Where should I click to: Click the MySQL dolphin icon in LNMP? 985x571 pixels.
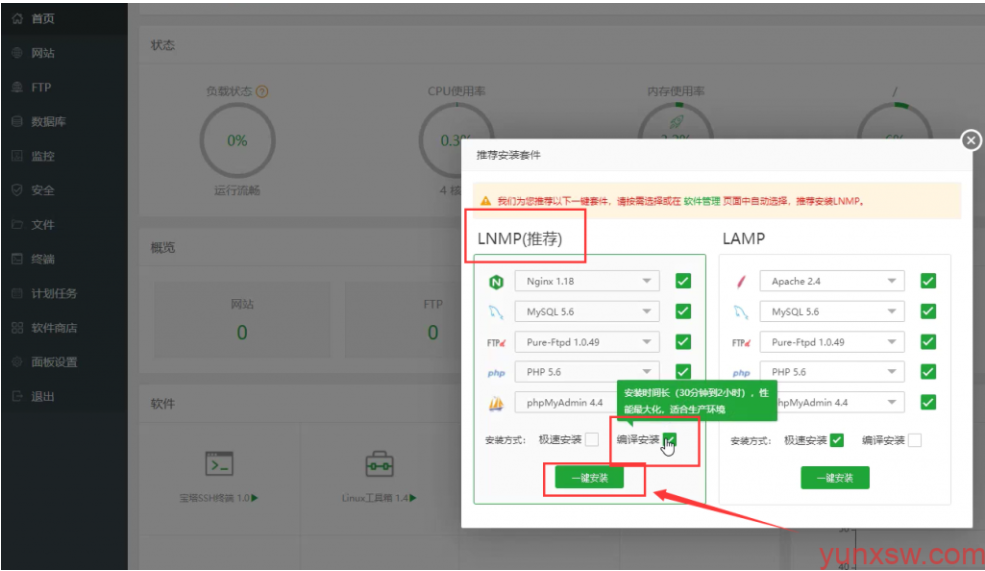[496, 312]
